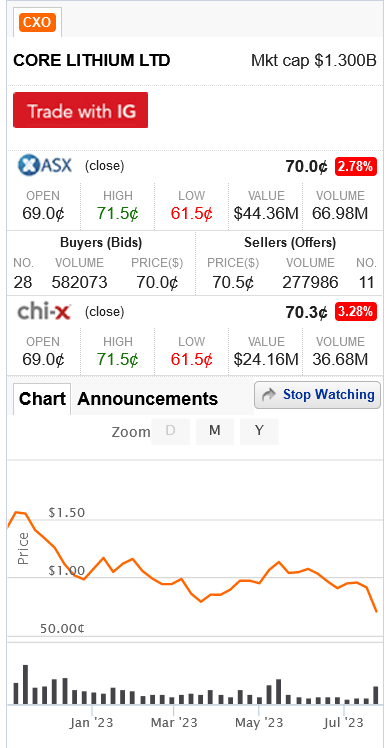Click the CORE LITHIUM LTD company name
The height and width of the screenshot is (748, 389).
pos(92,61)
